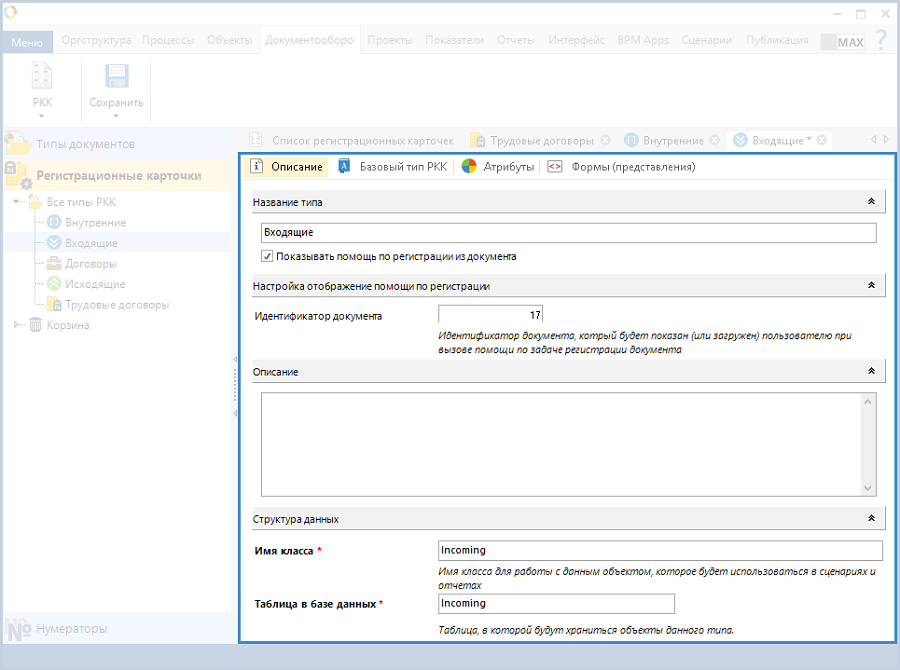Collapse the Структура данных section
The height and width of the screenshot is (670, 900).
pos(871,519)
